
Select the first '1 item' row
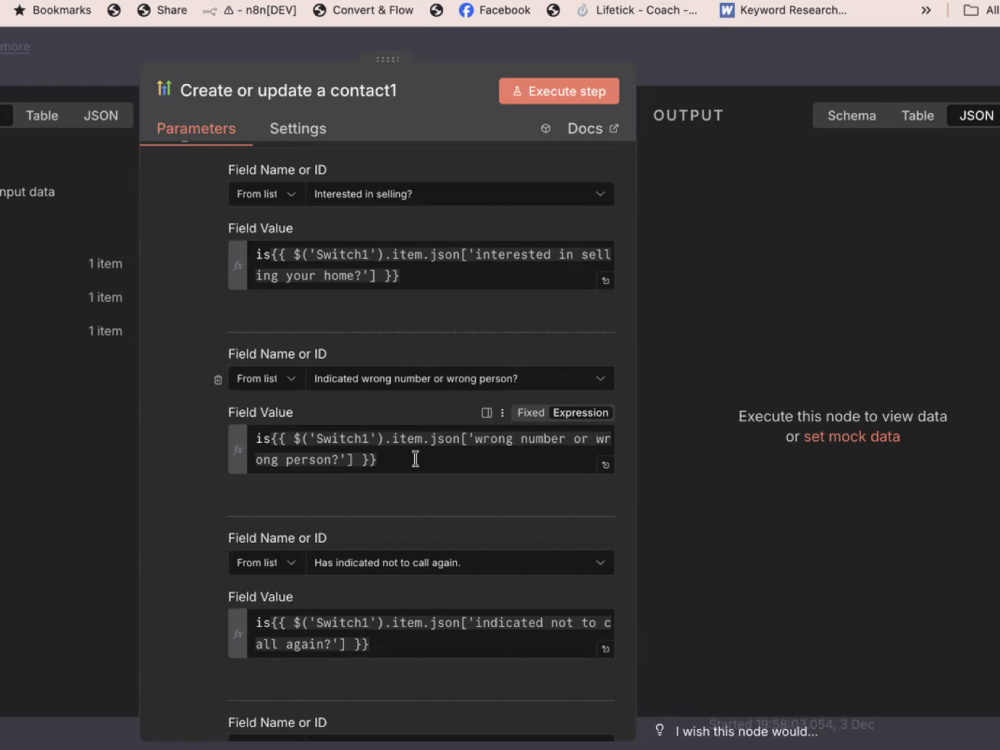105,263
